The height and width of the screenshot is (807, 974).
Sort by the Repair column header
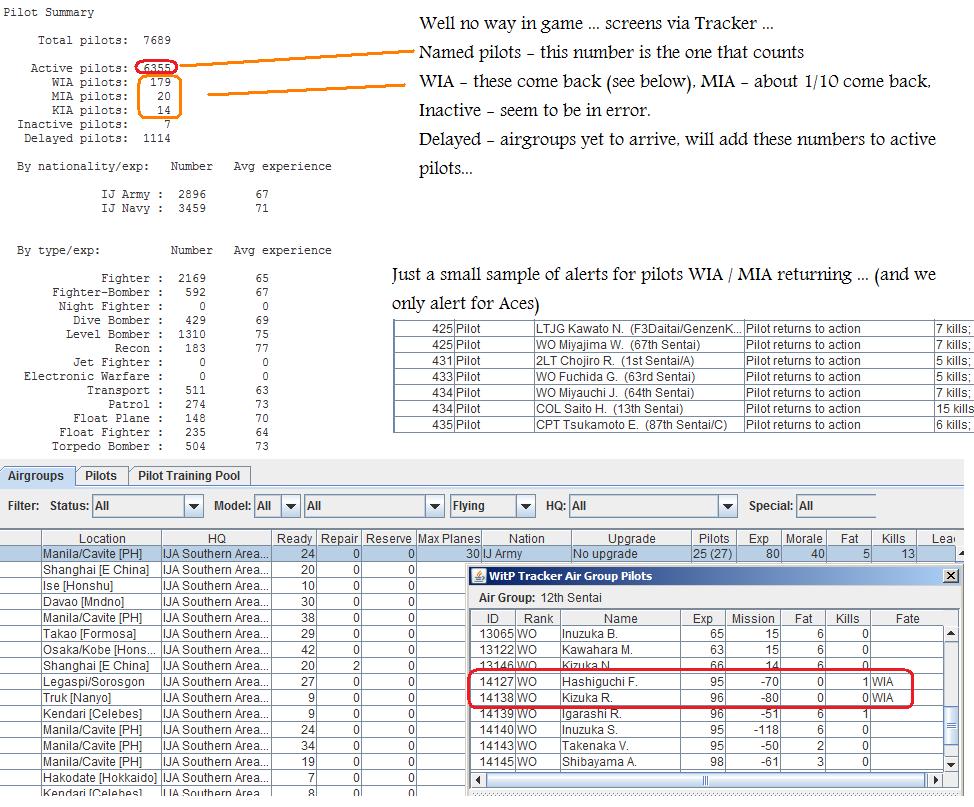pyautogui.click(x=339, y=539)
